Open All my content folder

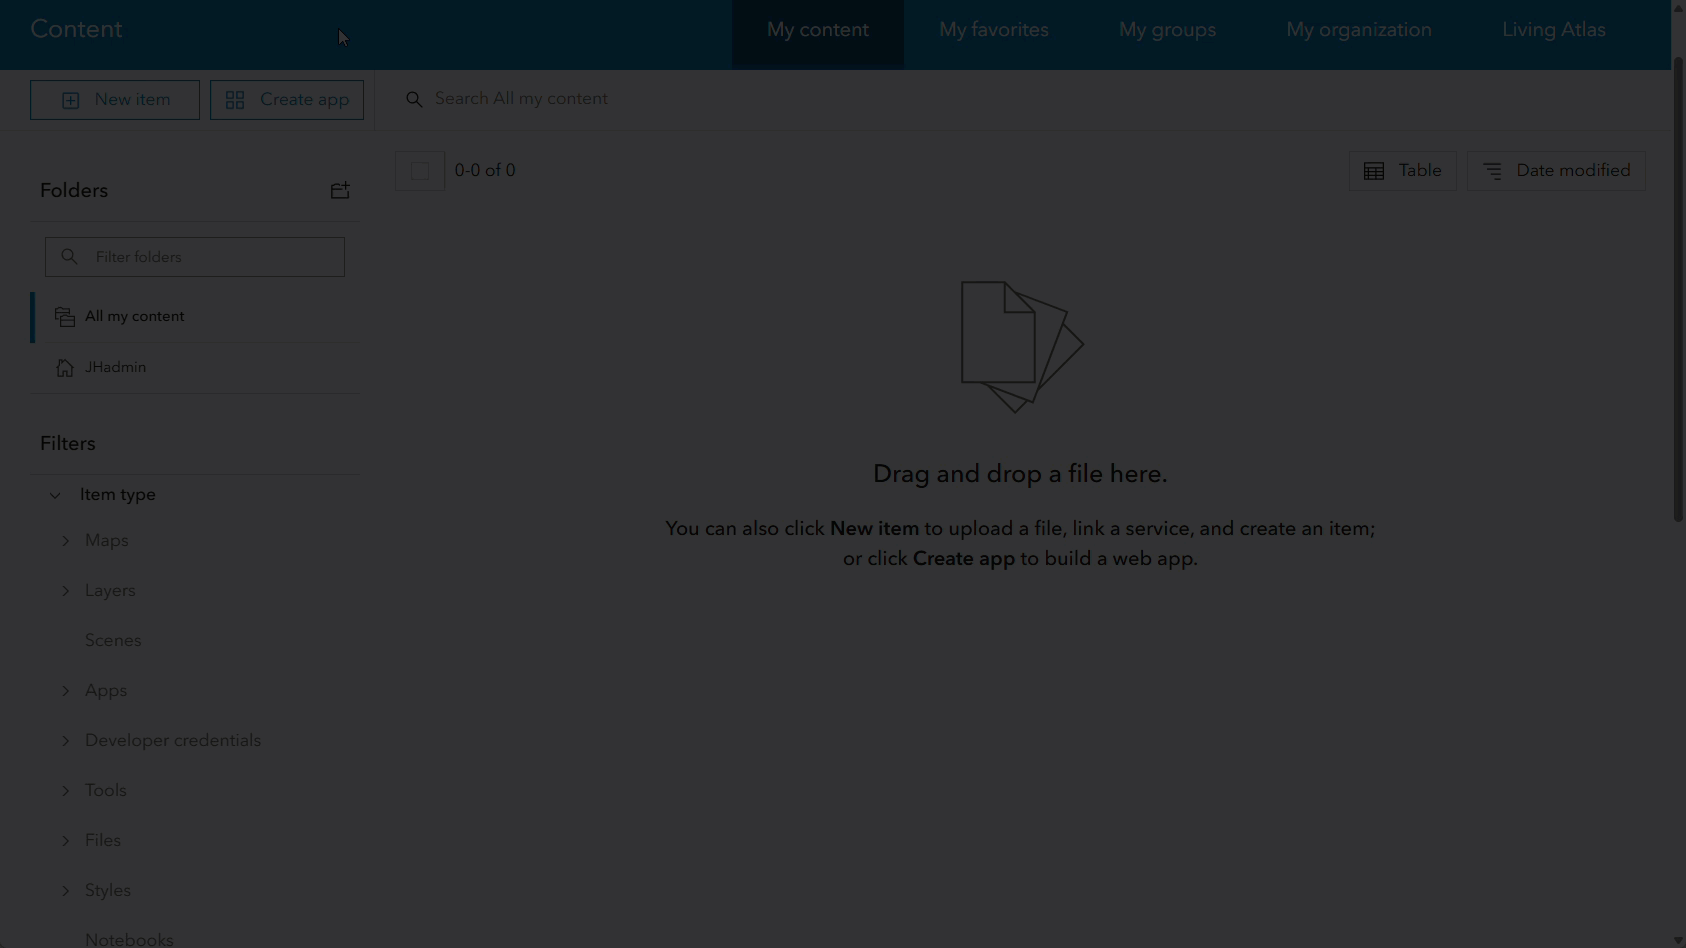(x=134, y=315)
